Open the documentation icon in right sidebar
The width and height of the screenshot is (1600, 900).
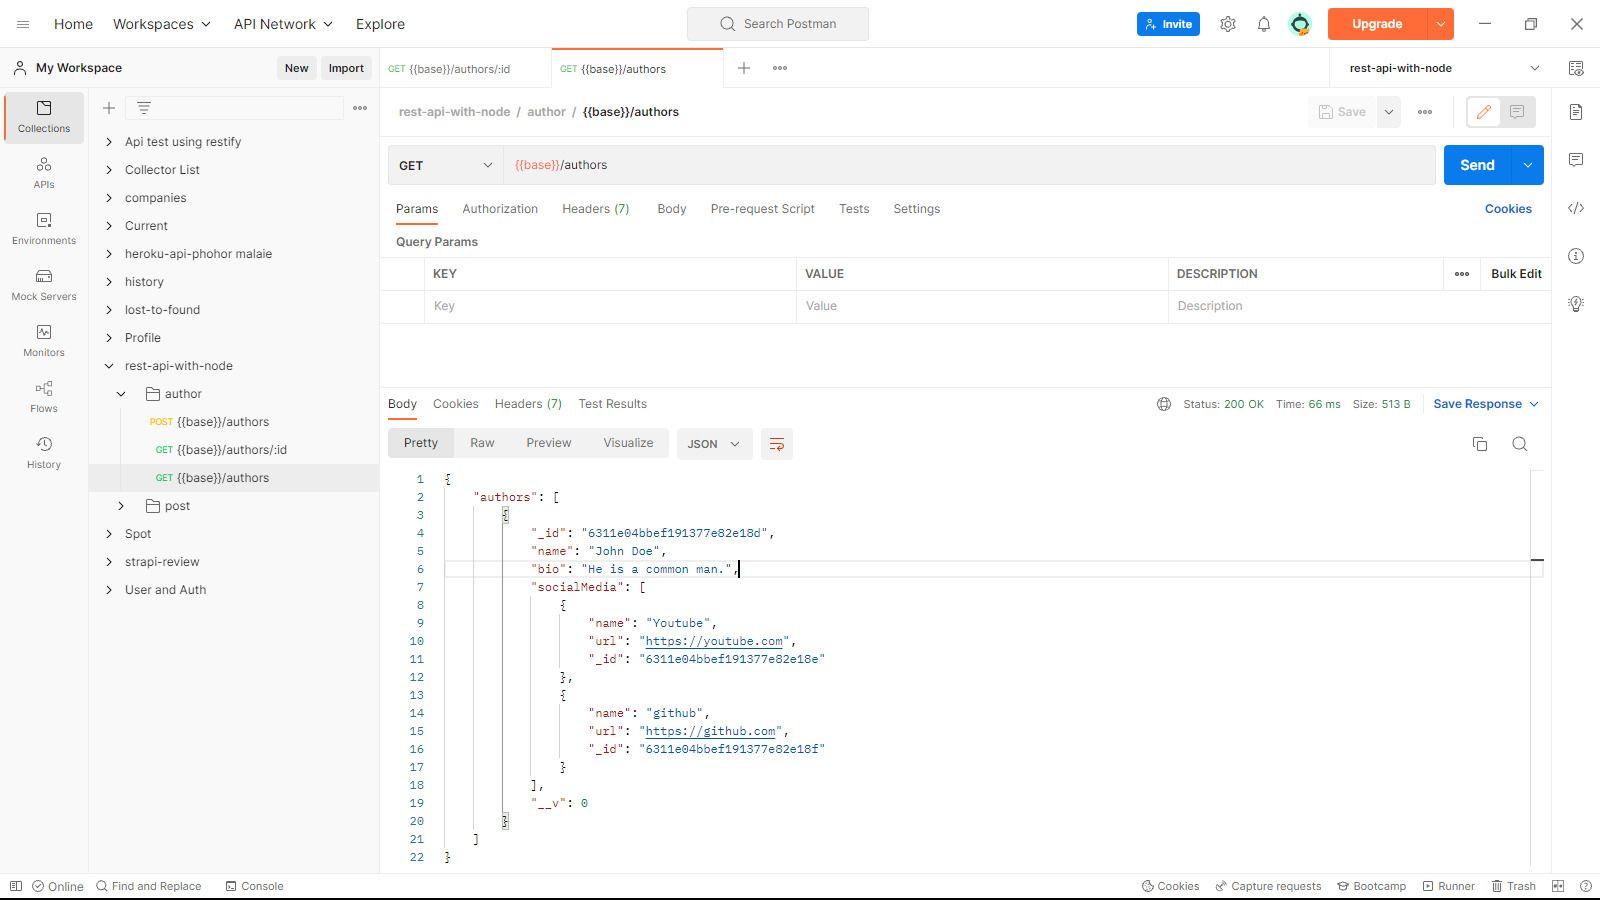pyautogui.click(x=1576, y=112)
